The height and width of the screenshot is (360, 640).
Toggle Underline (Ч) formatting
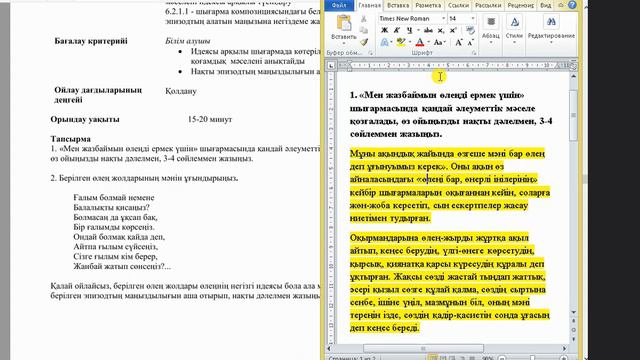click(409, 30)
